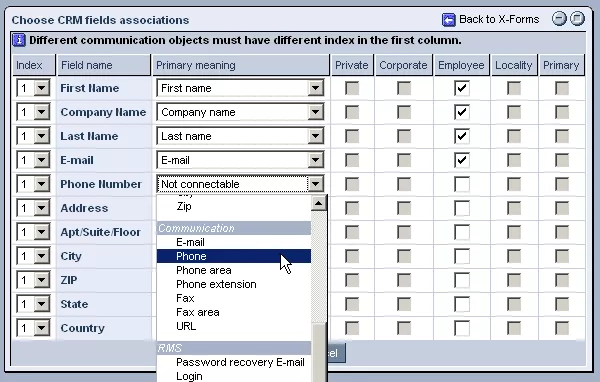
Task: Choose Zip from the dropdown list
Action: pos(234,206)
